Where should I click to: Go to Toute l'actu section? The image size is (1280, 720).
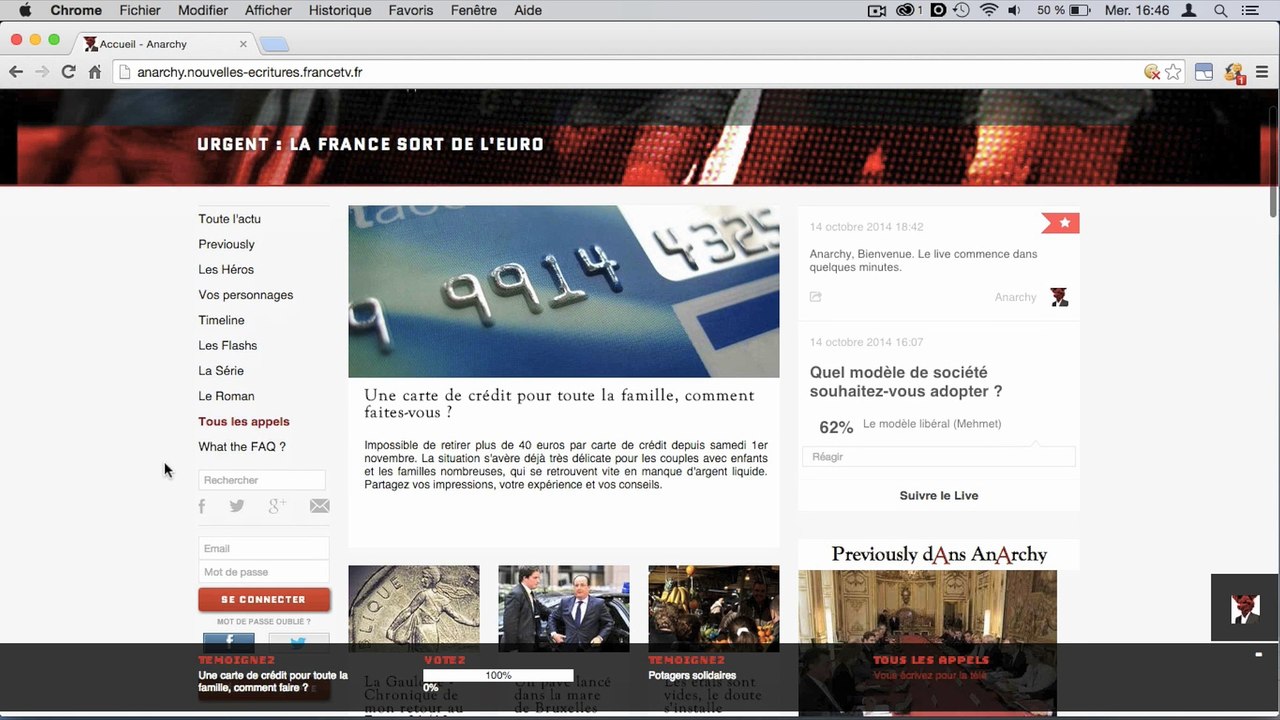230,219
